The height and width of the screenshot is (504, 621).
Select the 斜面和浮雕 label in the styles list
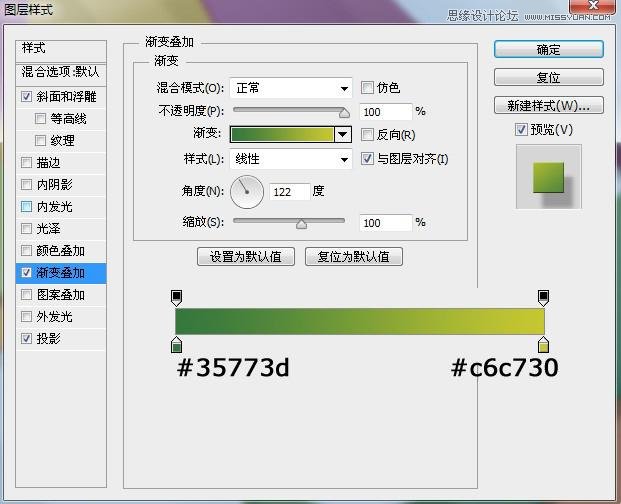point(66,97)
